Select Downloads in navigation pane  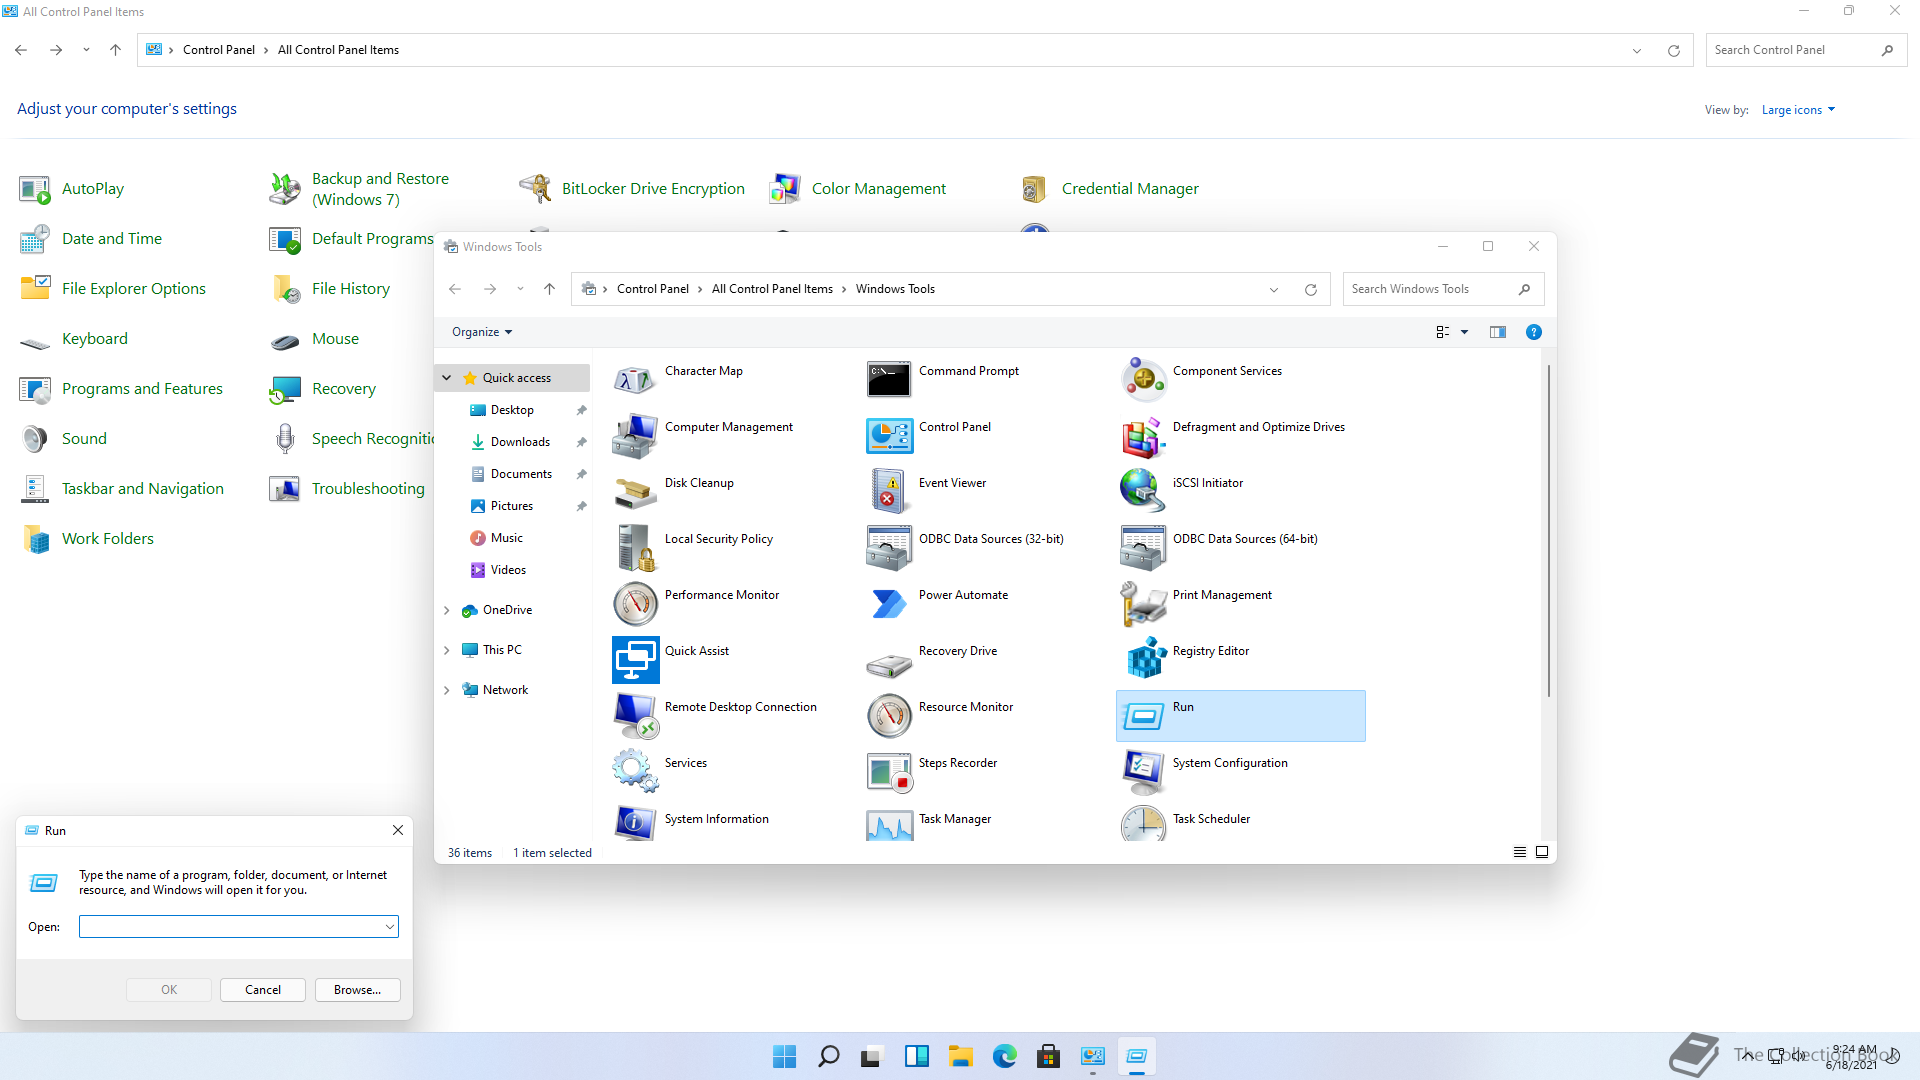point(520,442)
